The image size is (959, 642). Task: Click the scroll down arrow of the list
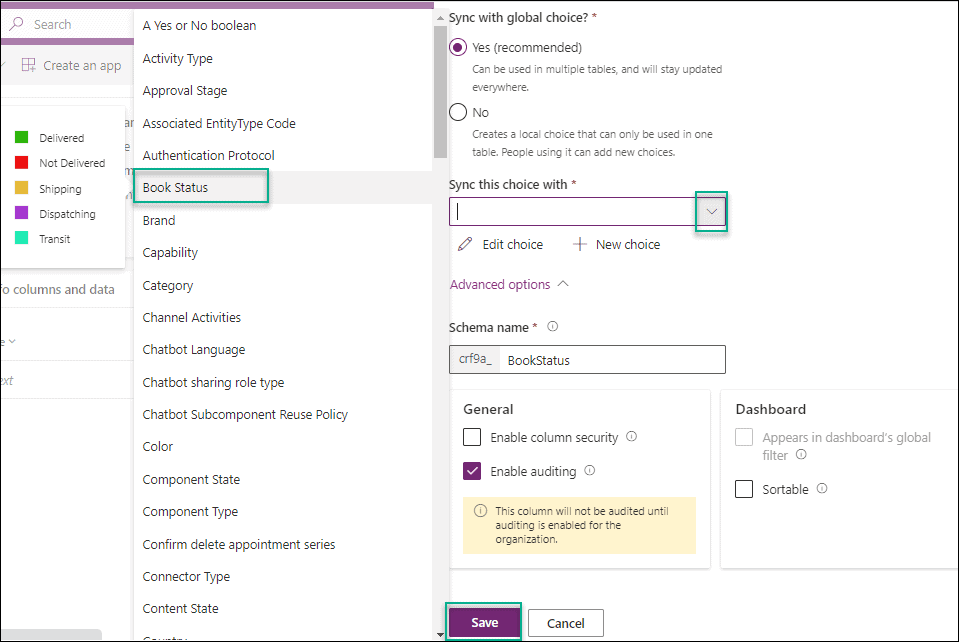[x=440, y=635]
